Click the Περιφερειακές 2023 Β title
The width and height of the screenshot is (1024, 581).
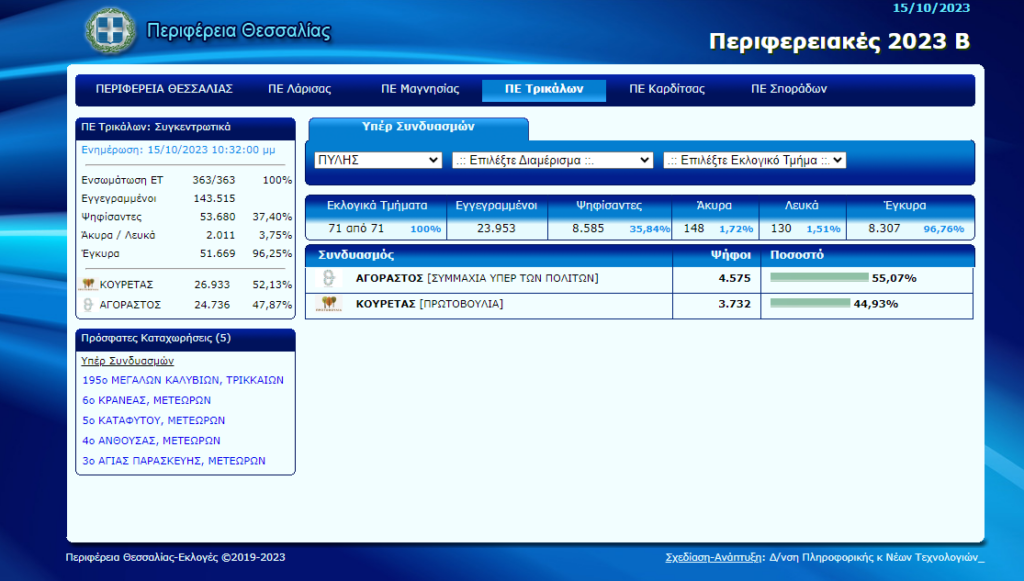tap(839, 42)
